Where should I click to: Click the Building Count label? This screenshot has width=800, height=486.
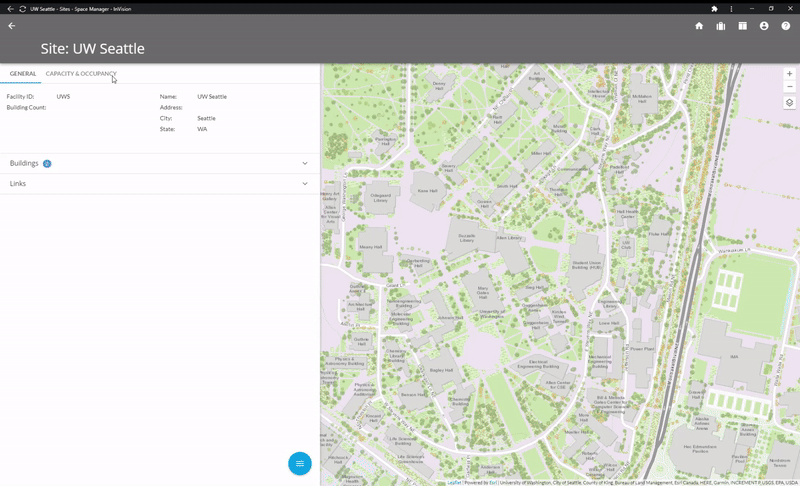pyautogui.click(x=27, y=108)
